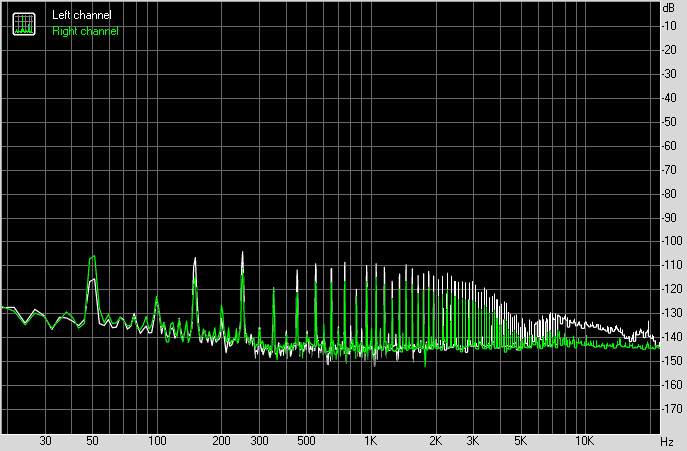
Task: Click the '-110' dB axis value
Action: coord(672,265)
